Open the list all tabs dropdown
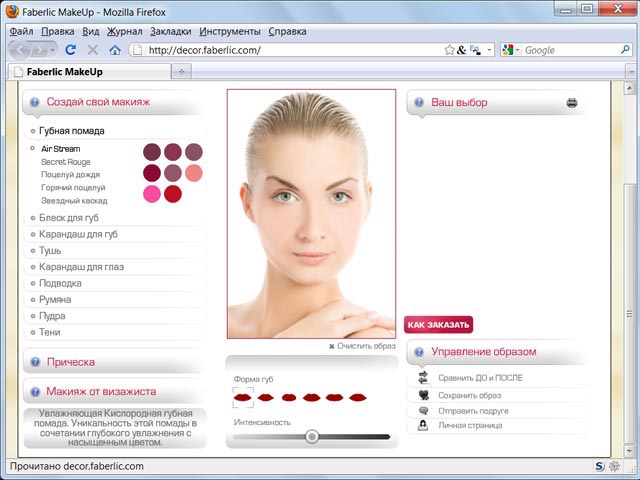 pyautogui.click(x=631, y=72)
